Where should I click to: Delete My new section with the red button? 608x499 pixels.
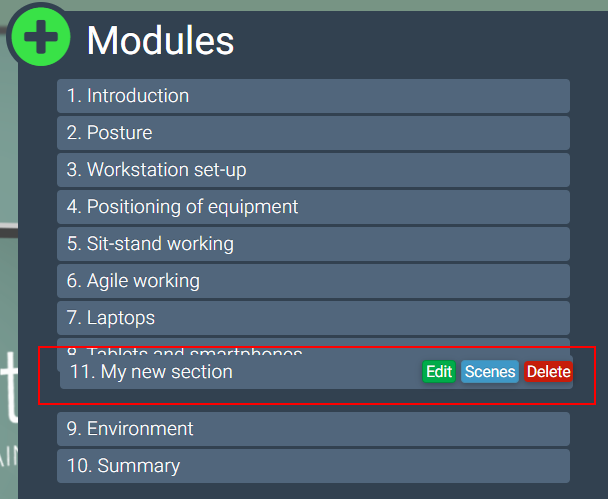548,372
